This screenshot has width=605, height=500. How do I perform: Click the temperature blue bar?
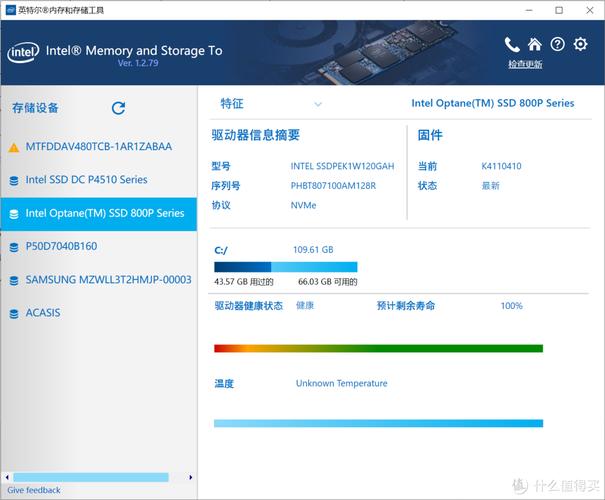tap(379, 423)
